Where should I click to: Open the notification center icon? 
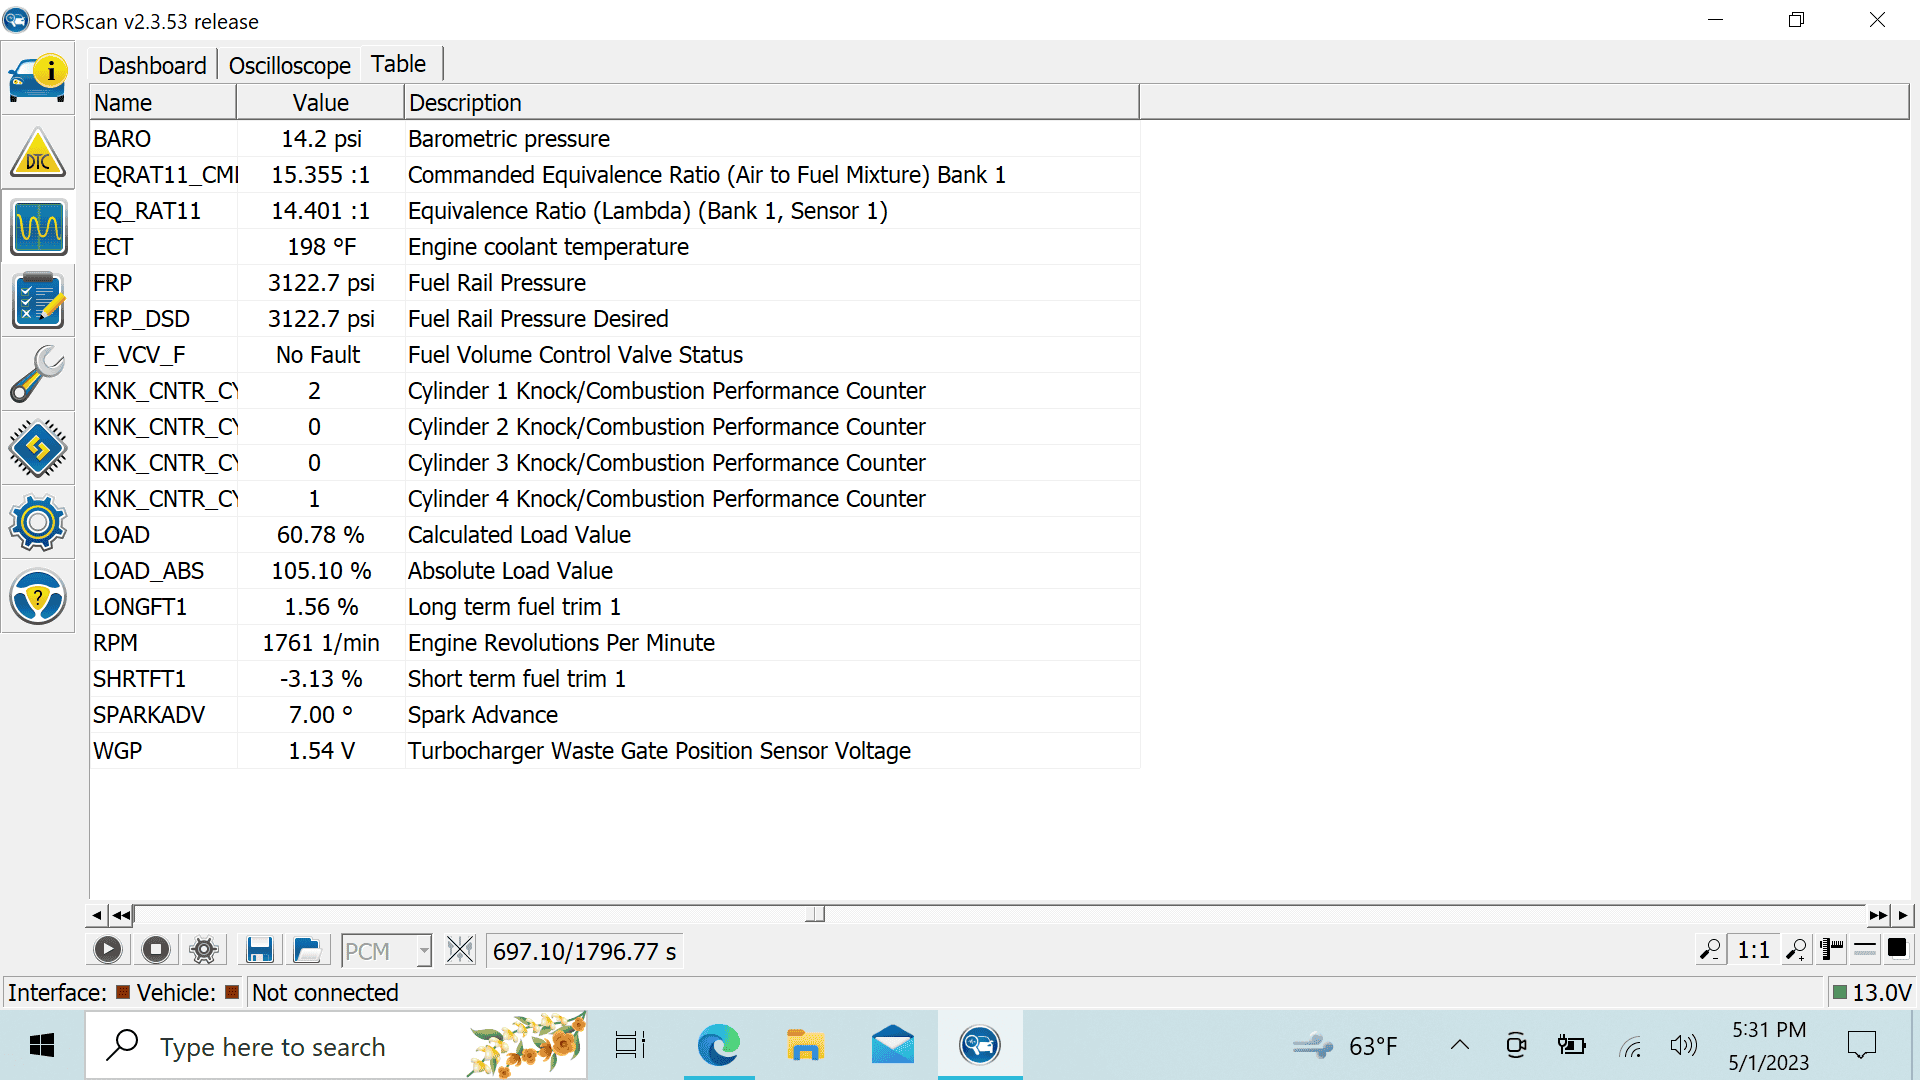[1862, 1046]
